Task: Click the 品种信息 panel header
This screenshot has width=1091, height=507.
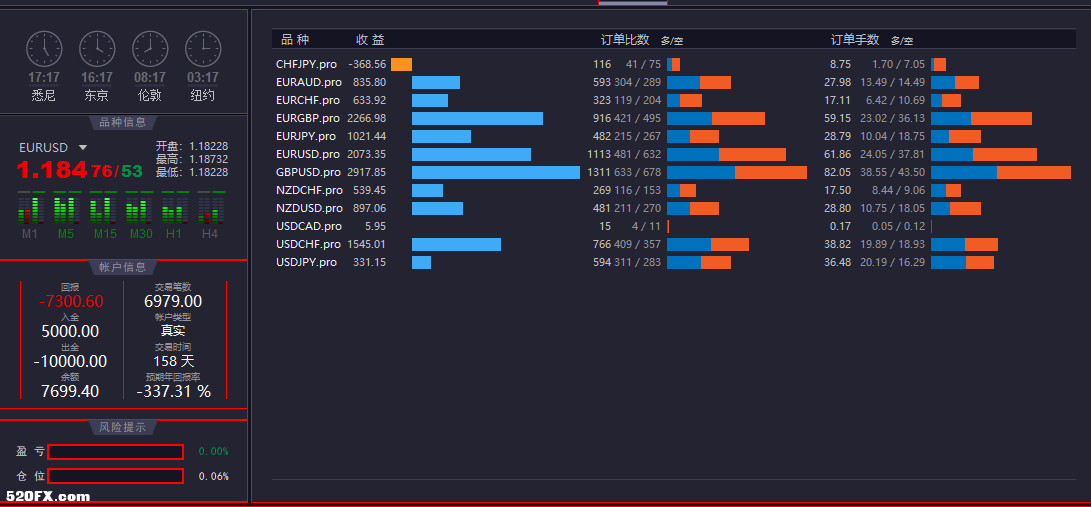Action: tap(123, 122)
